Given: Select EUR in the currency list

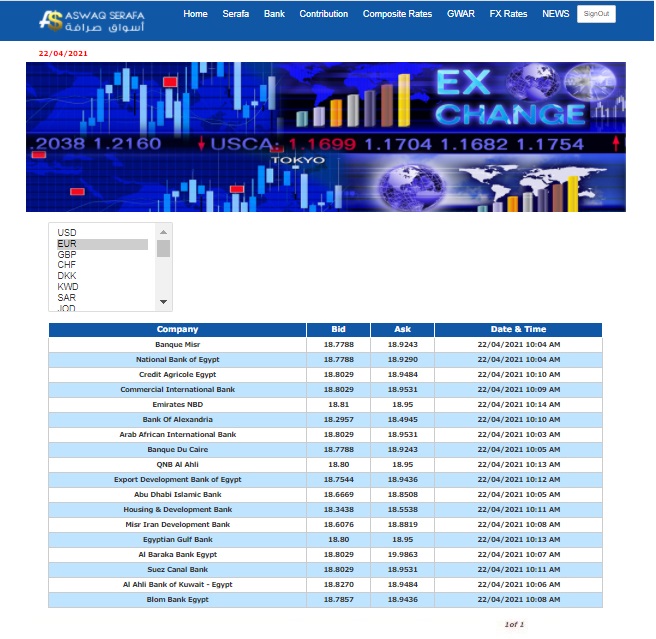Looking at the screenshot, I should click(x=102, y=244).
